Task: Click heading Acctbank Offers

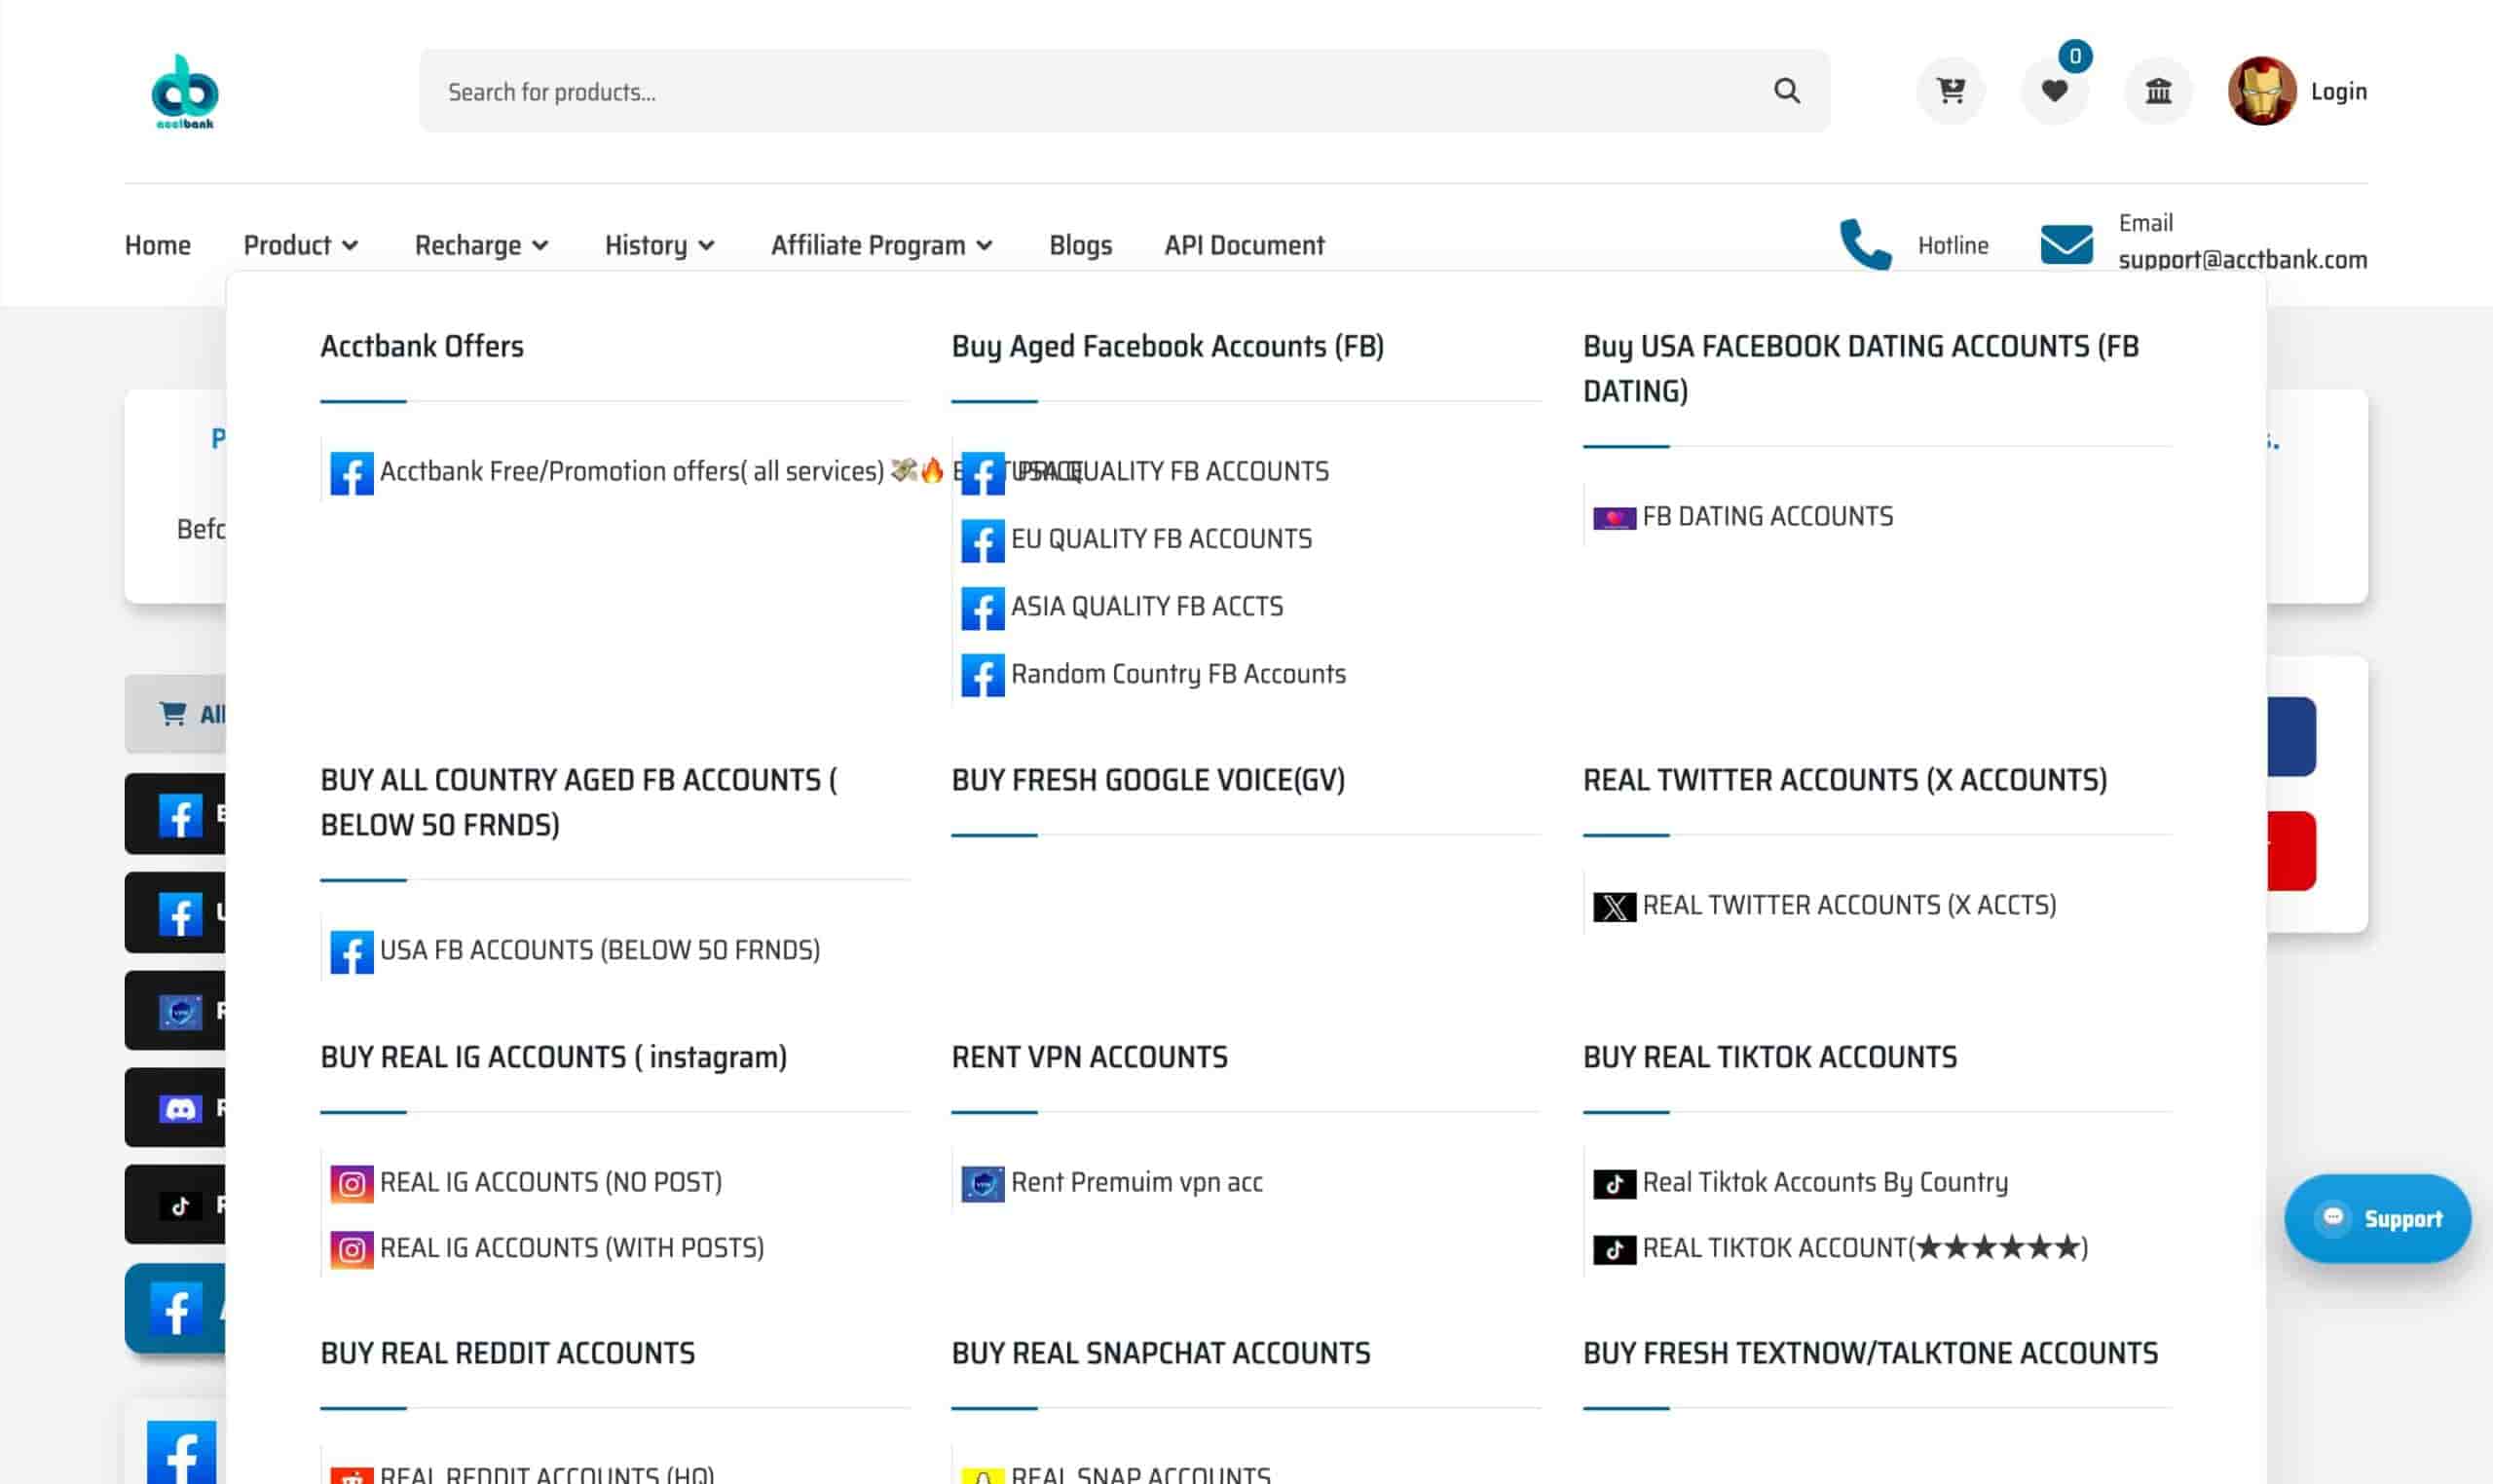Action: 422,346
